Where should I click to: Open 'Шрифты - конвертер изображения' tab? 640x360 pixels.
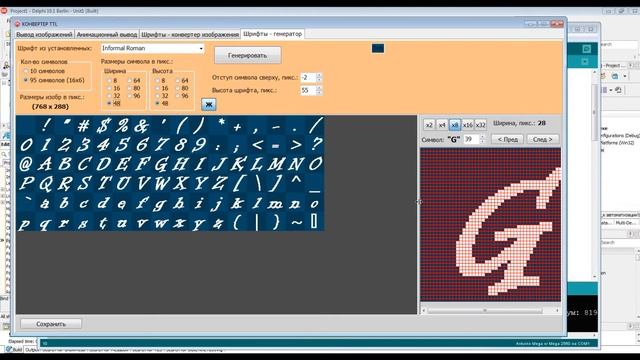[190, 35]
